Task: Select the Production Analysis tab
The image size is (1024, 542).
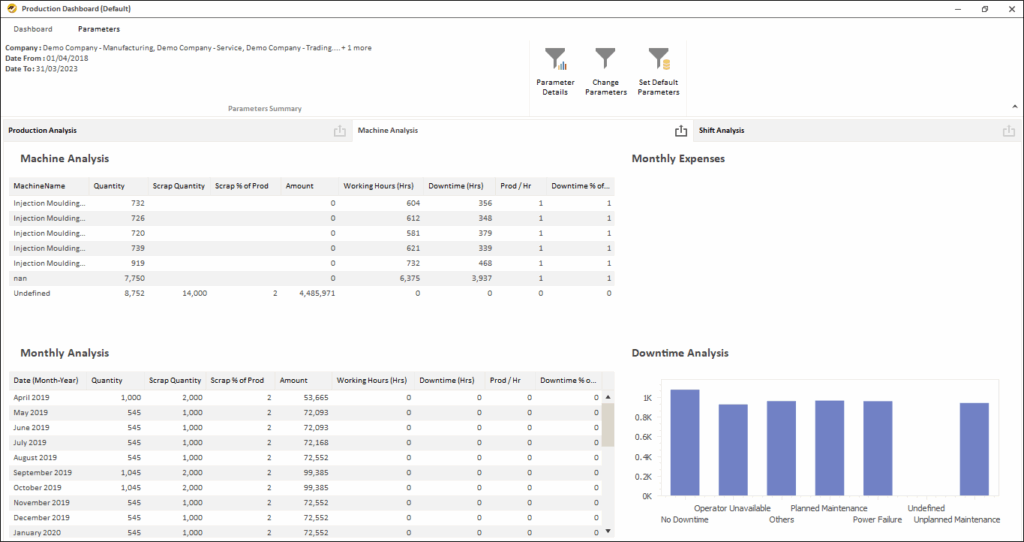Action: pos(43,131)
